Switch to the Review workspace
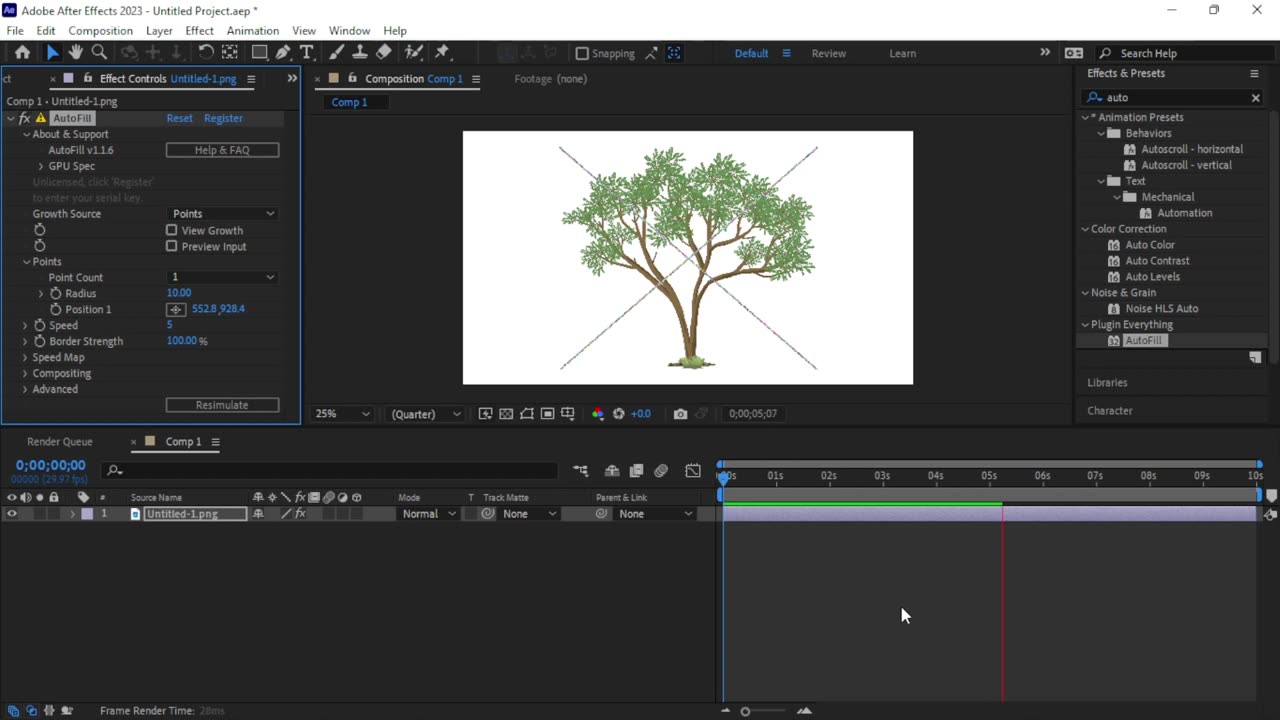The width and height of the screenshot is (1280, 720). 828,54
